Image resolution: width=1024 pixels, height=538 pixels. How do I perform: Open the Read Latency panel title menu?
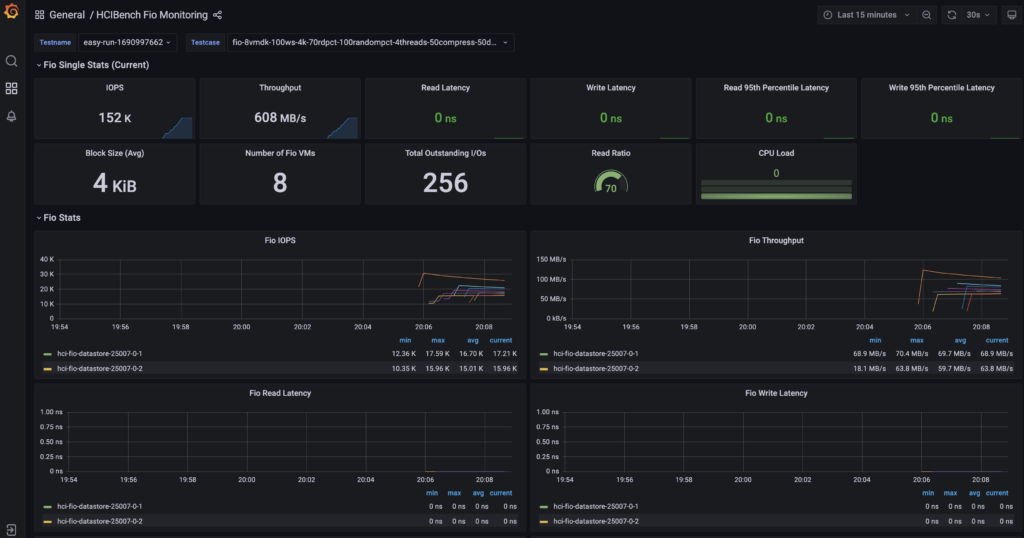[445, 87]
